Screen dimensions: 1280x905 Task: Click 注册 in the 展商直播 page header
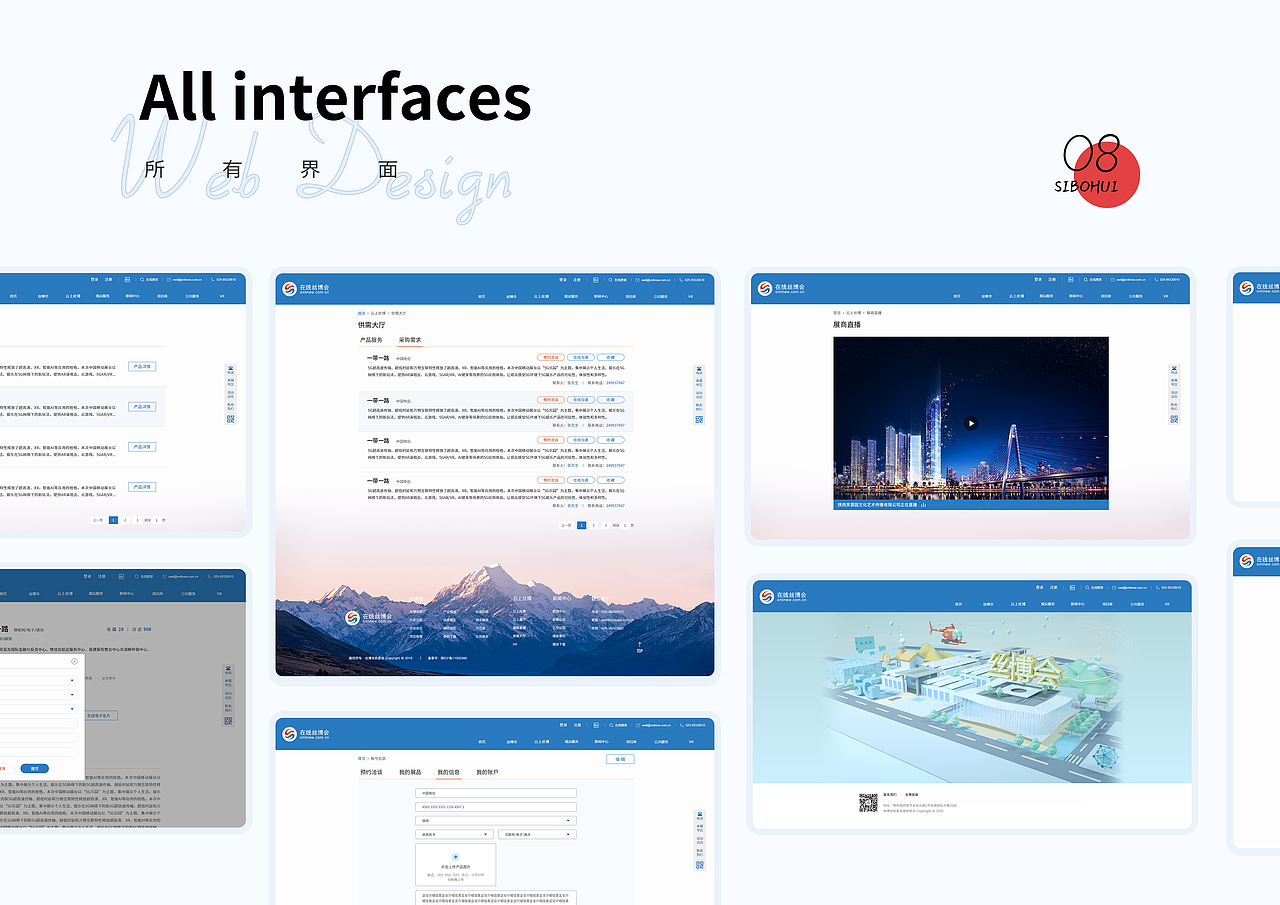1052,280
